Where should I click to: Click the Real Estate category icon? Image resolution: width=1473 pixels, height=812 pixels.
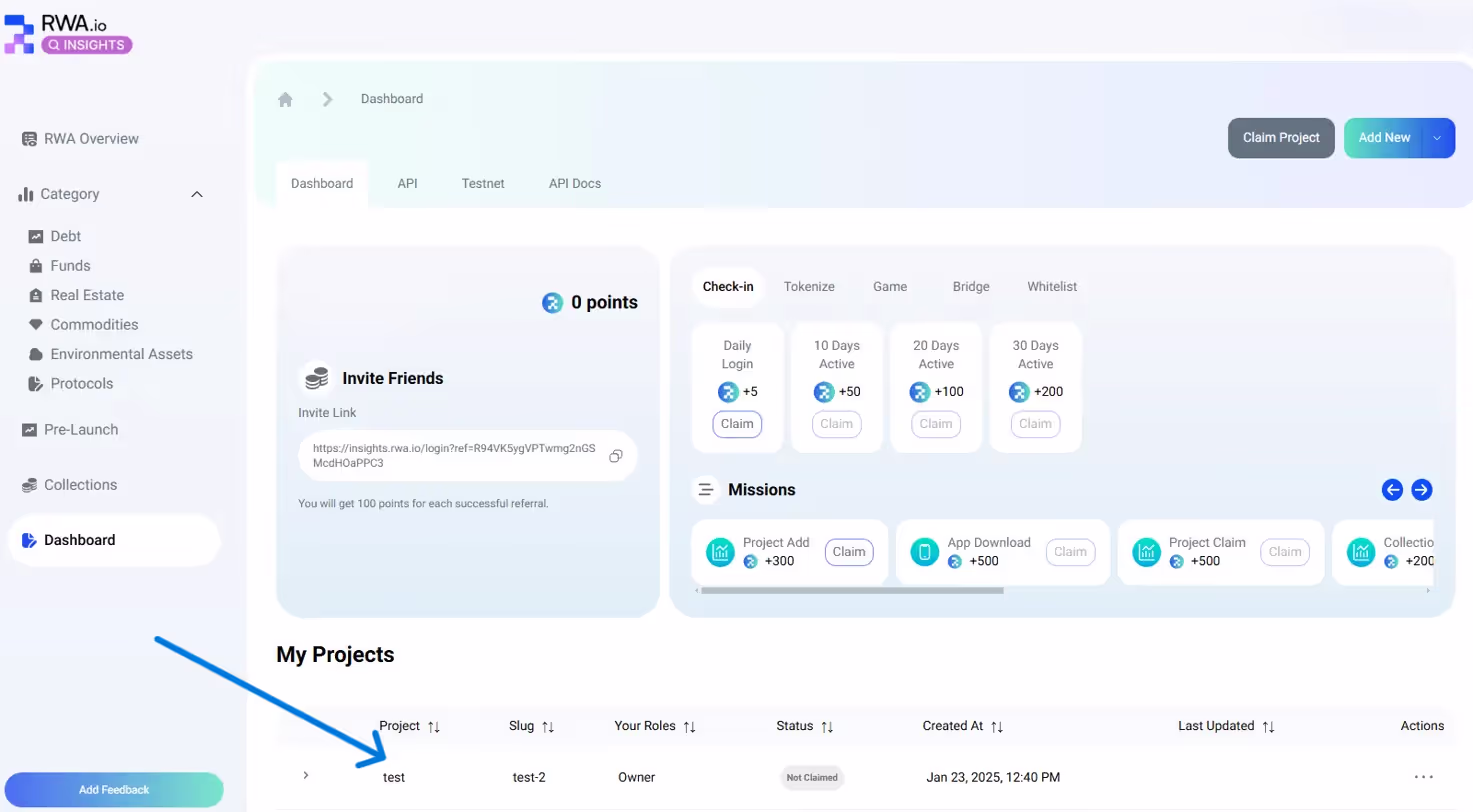click(x=36, y=296)
